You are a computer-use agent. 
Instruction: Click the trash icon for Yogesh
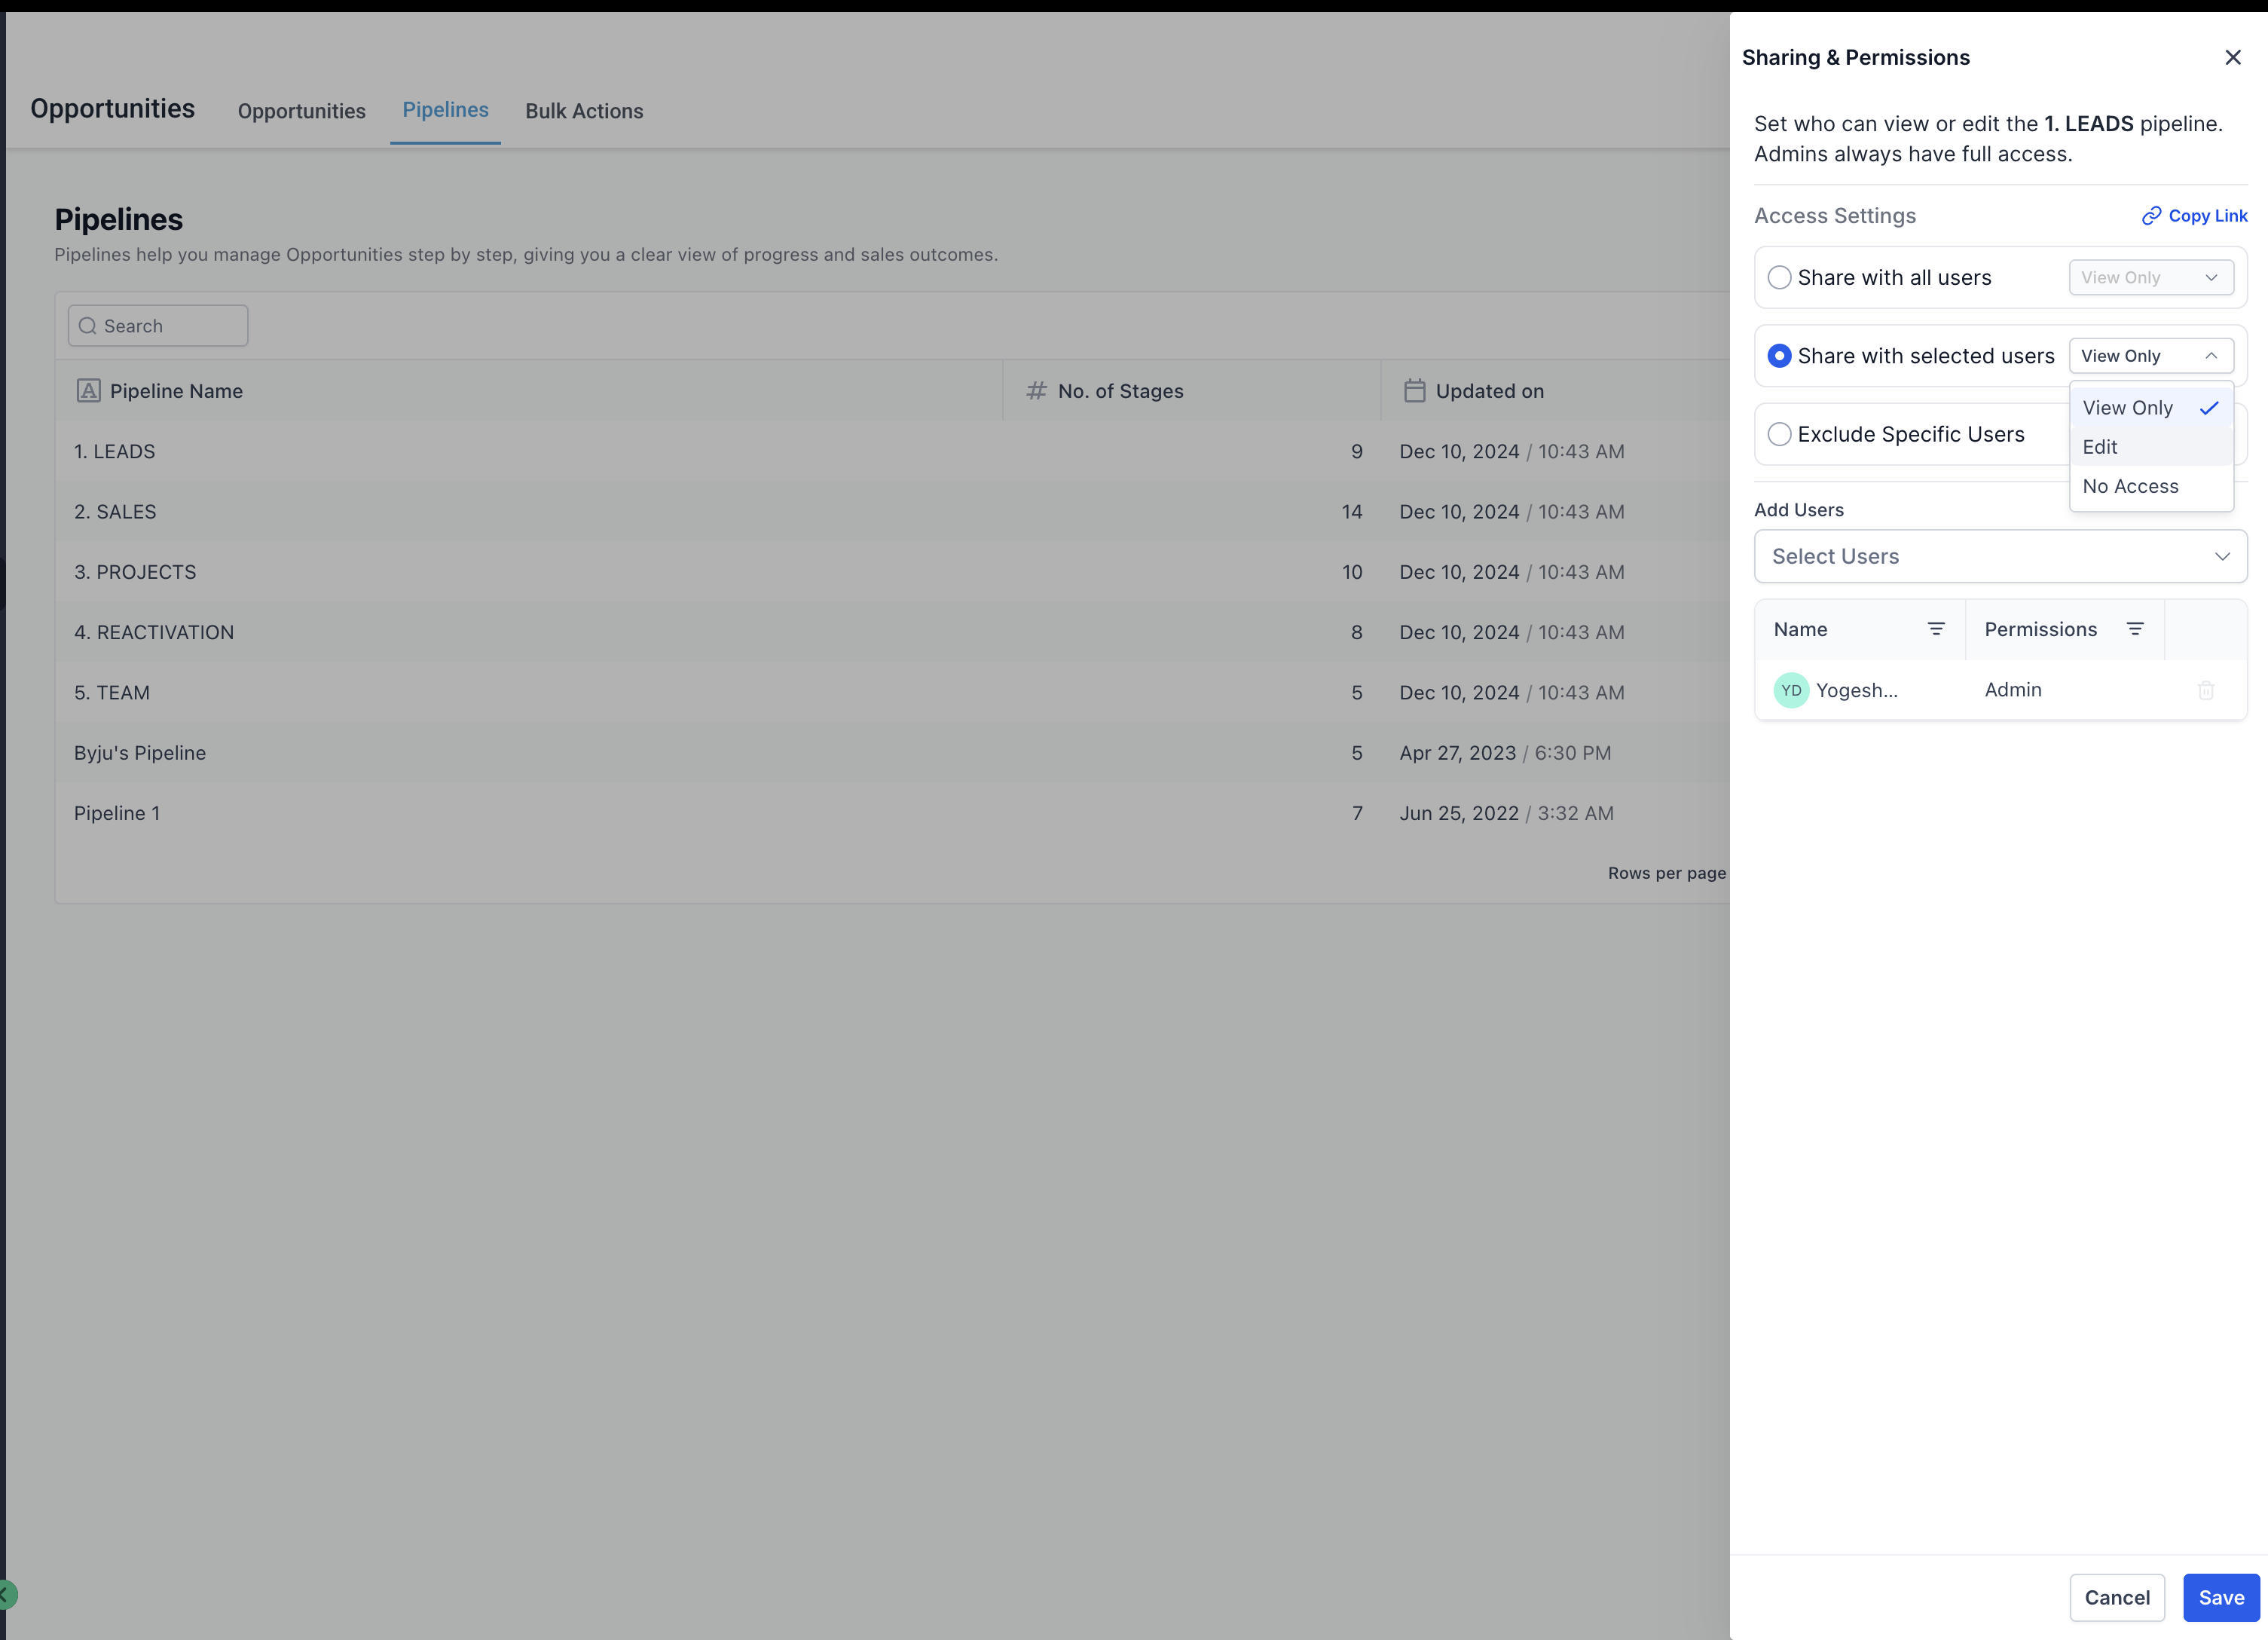2206,690
